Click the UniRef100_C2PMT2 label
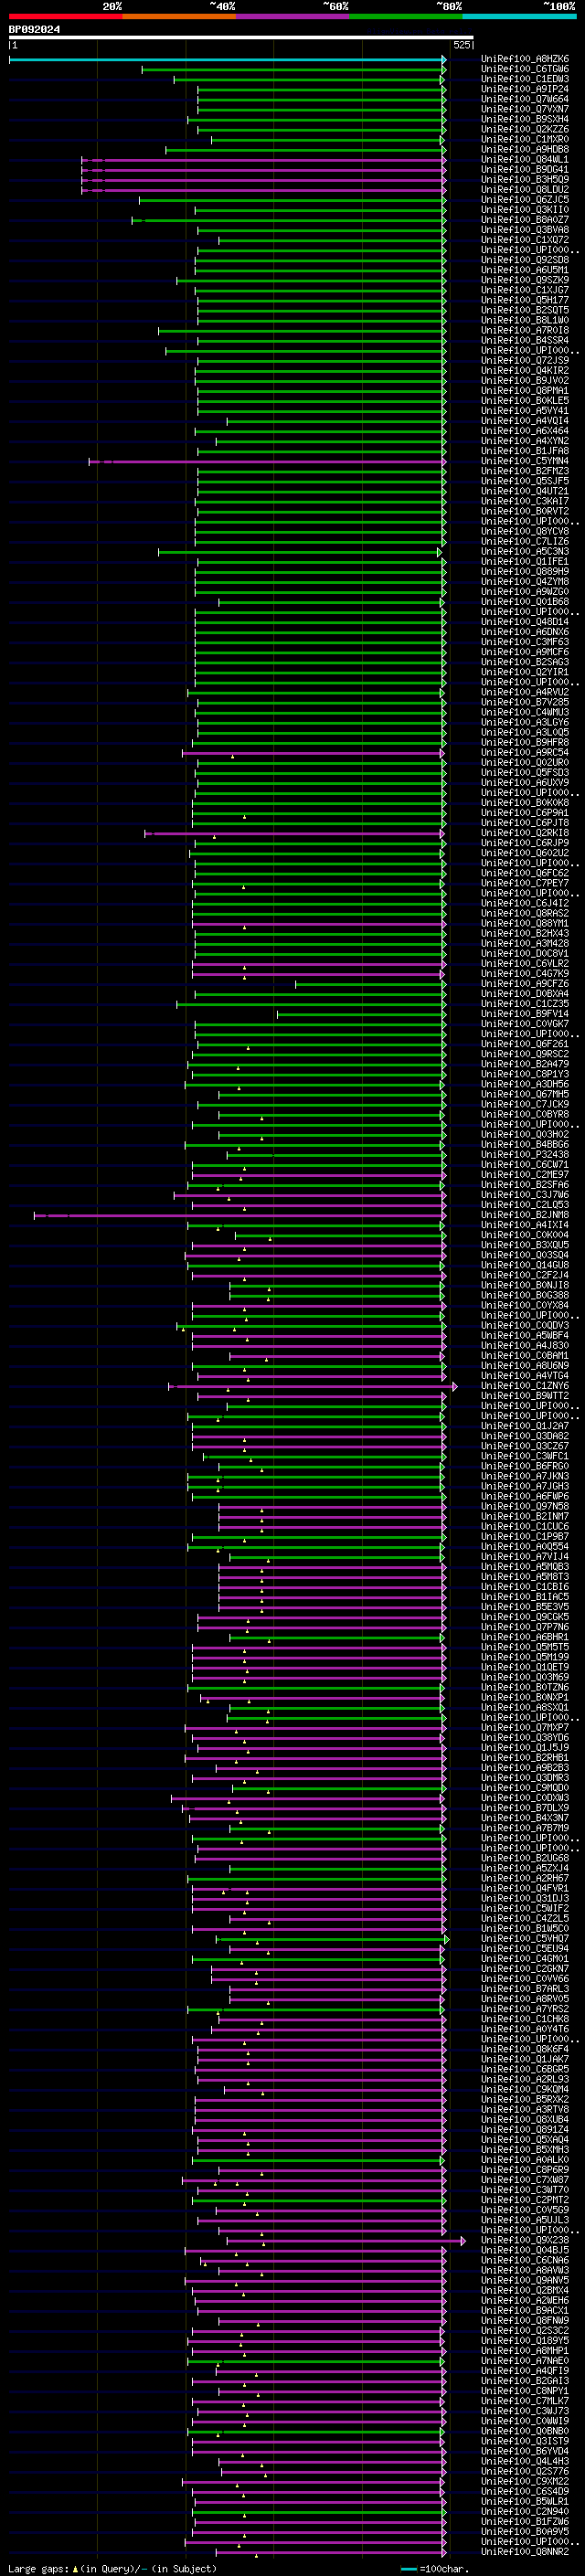The width and height of the screenshot is (585, 2576). coord(525,2200)
